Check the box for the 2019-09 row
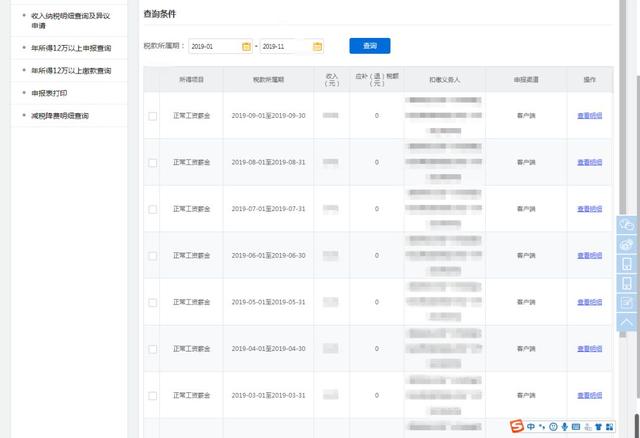This screenshot has height=438, width=640. pos(153,116)
